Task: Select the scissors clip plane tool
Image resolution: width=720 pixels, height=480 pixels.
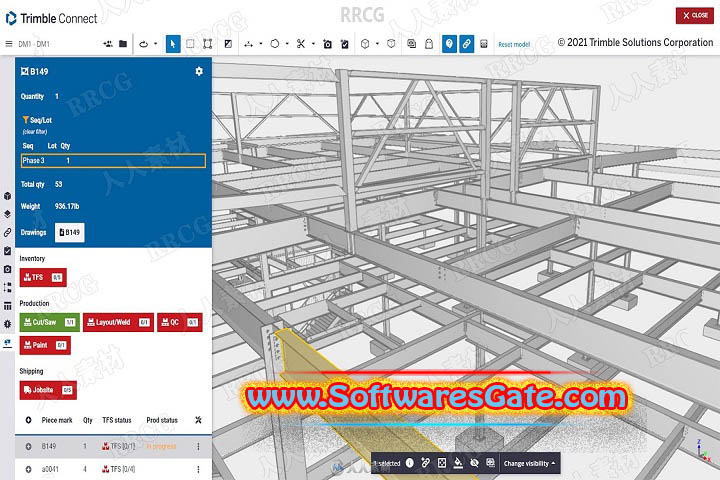Action: 301,44
